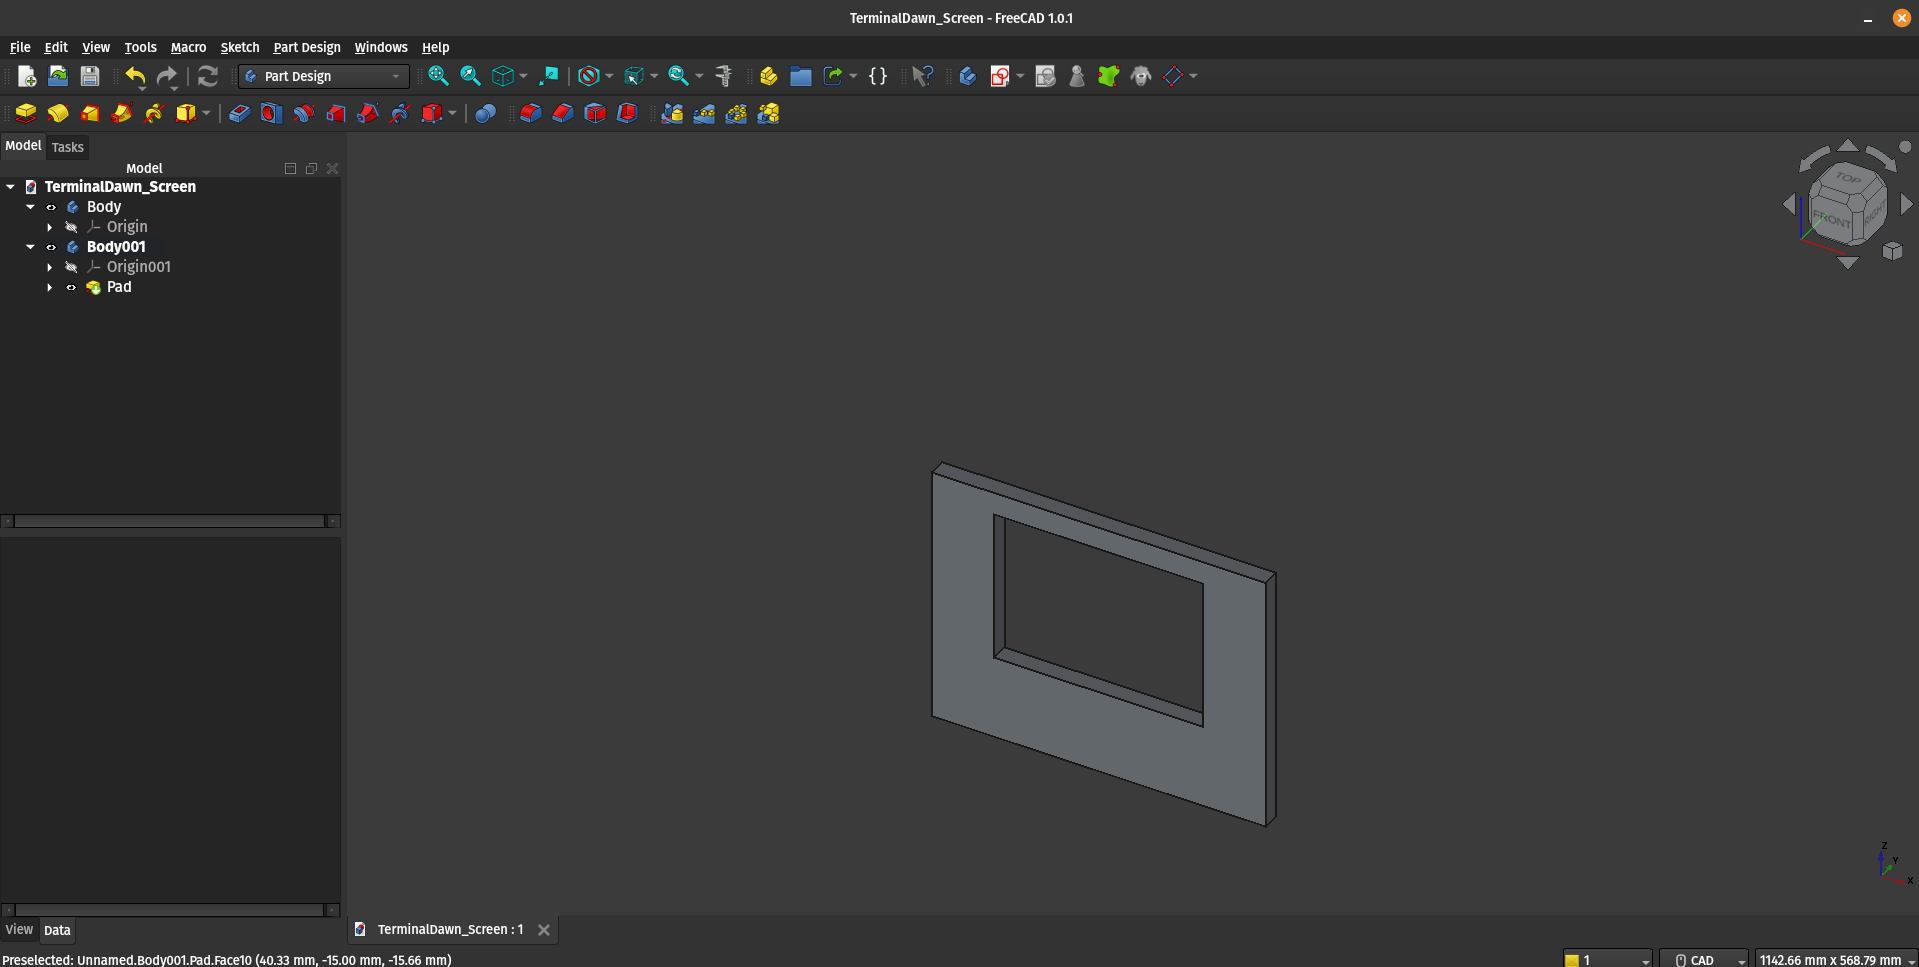Save the document with the floppy icon
The height and width of the screenshot is (967, 1919).
90,76
